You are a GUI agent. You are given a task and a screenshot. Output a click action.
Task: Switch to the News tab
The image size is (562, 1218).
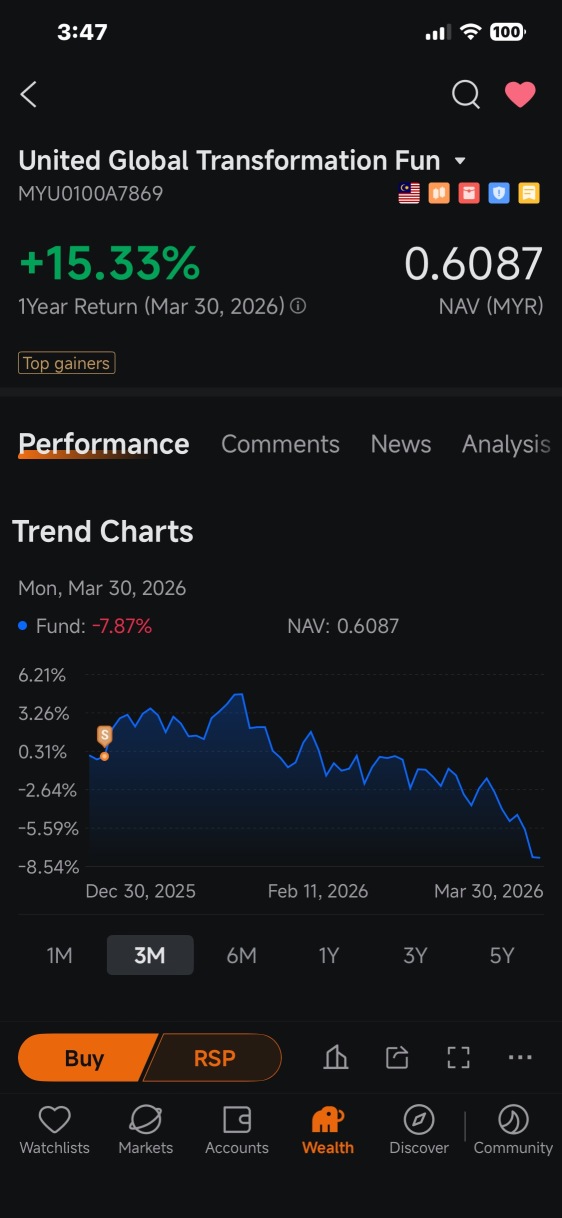(x=401, y=444)
